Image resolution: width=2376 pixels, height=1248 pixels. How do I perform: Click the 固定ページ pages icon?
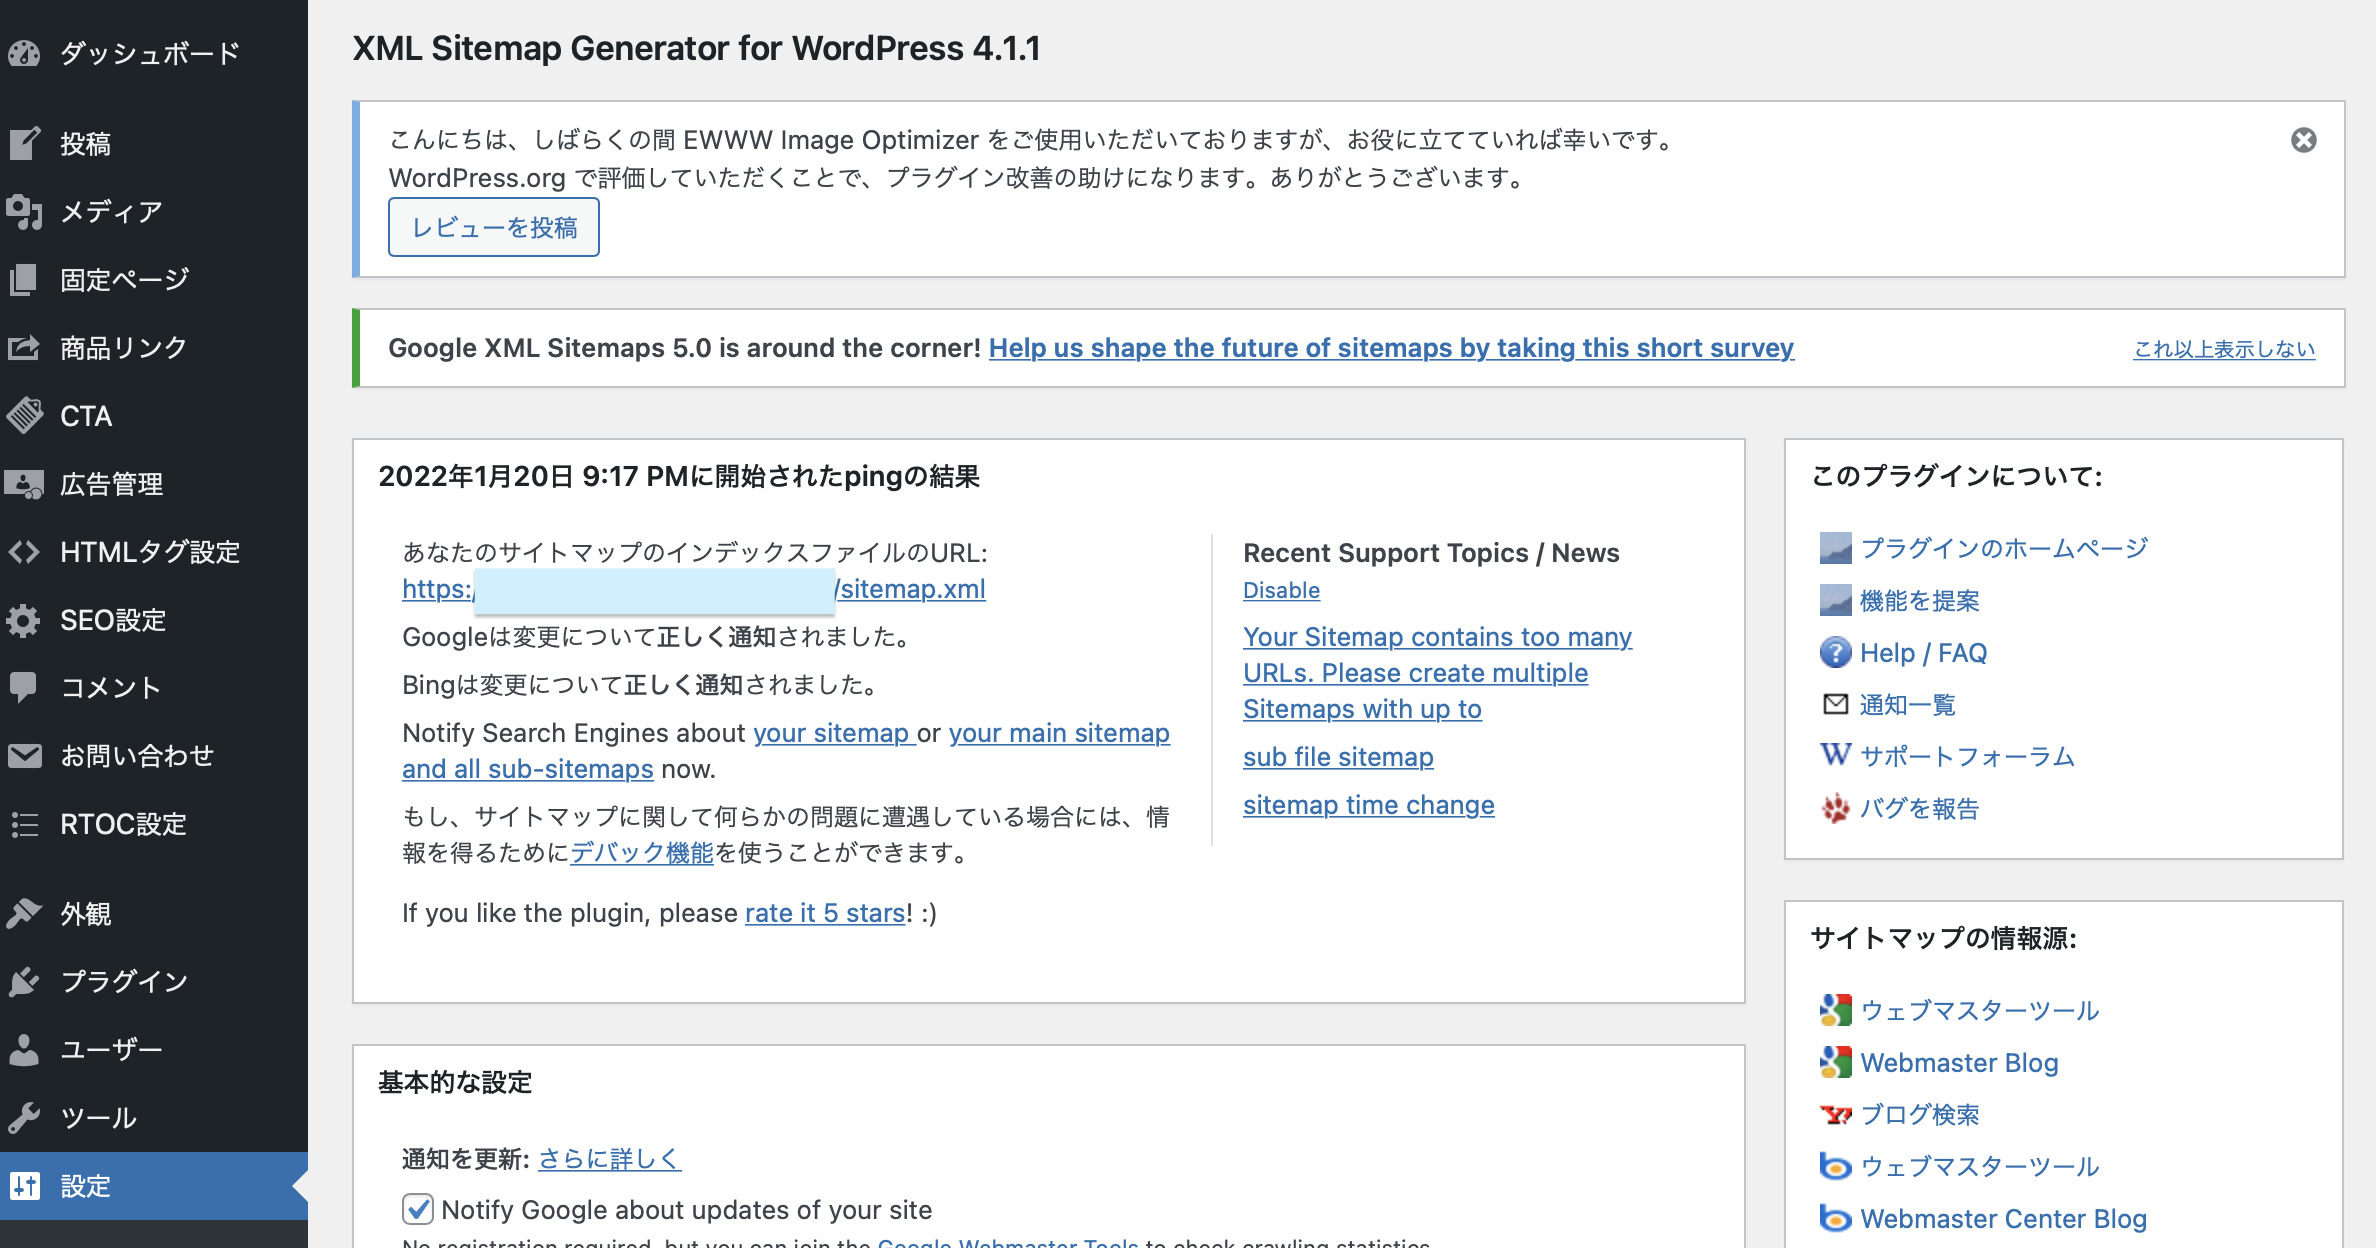24,279
